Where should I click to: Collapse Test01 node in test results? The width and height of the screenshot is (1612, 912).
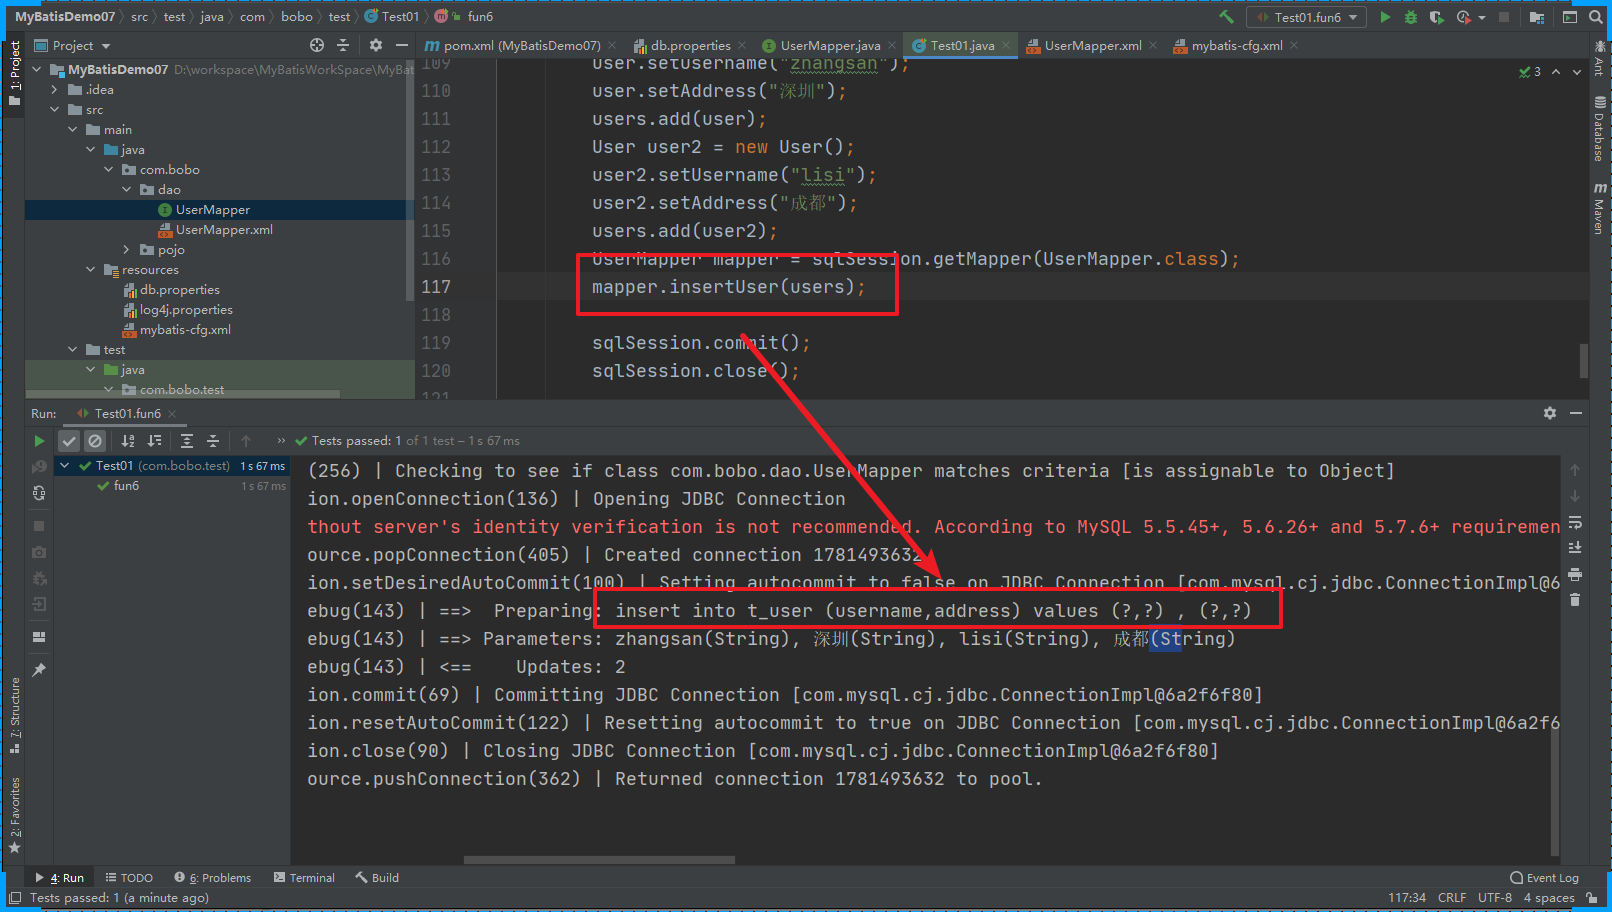coord(65,466)
